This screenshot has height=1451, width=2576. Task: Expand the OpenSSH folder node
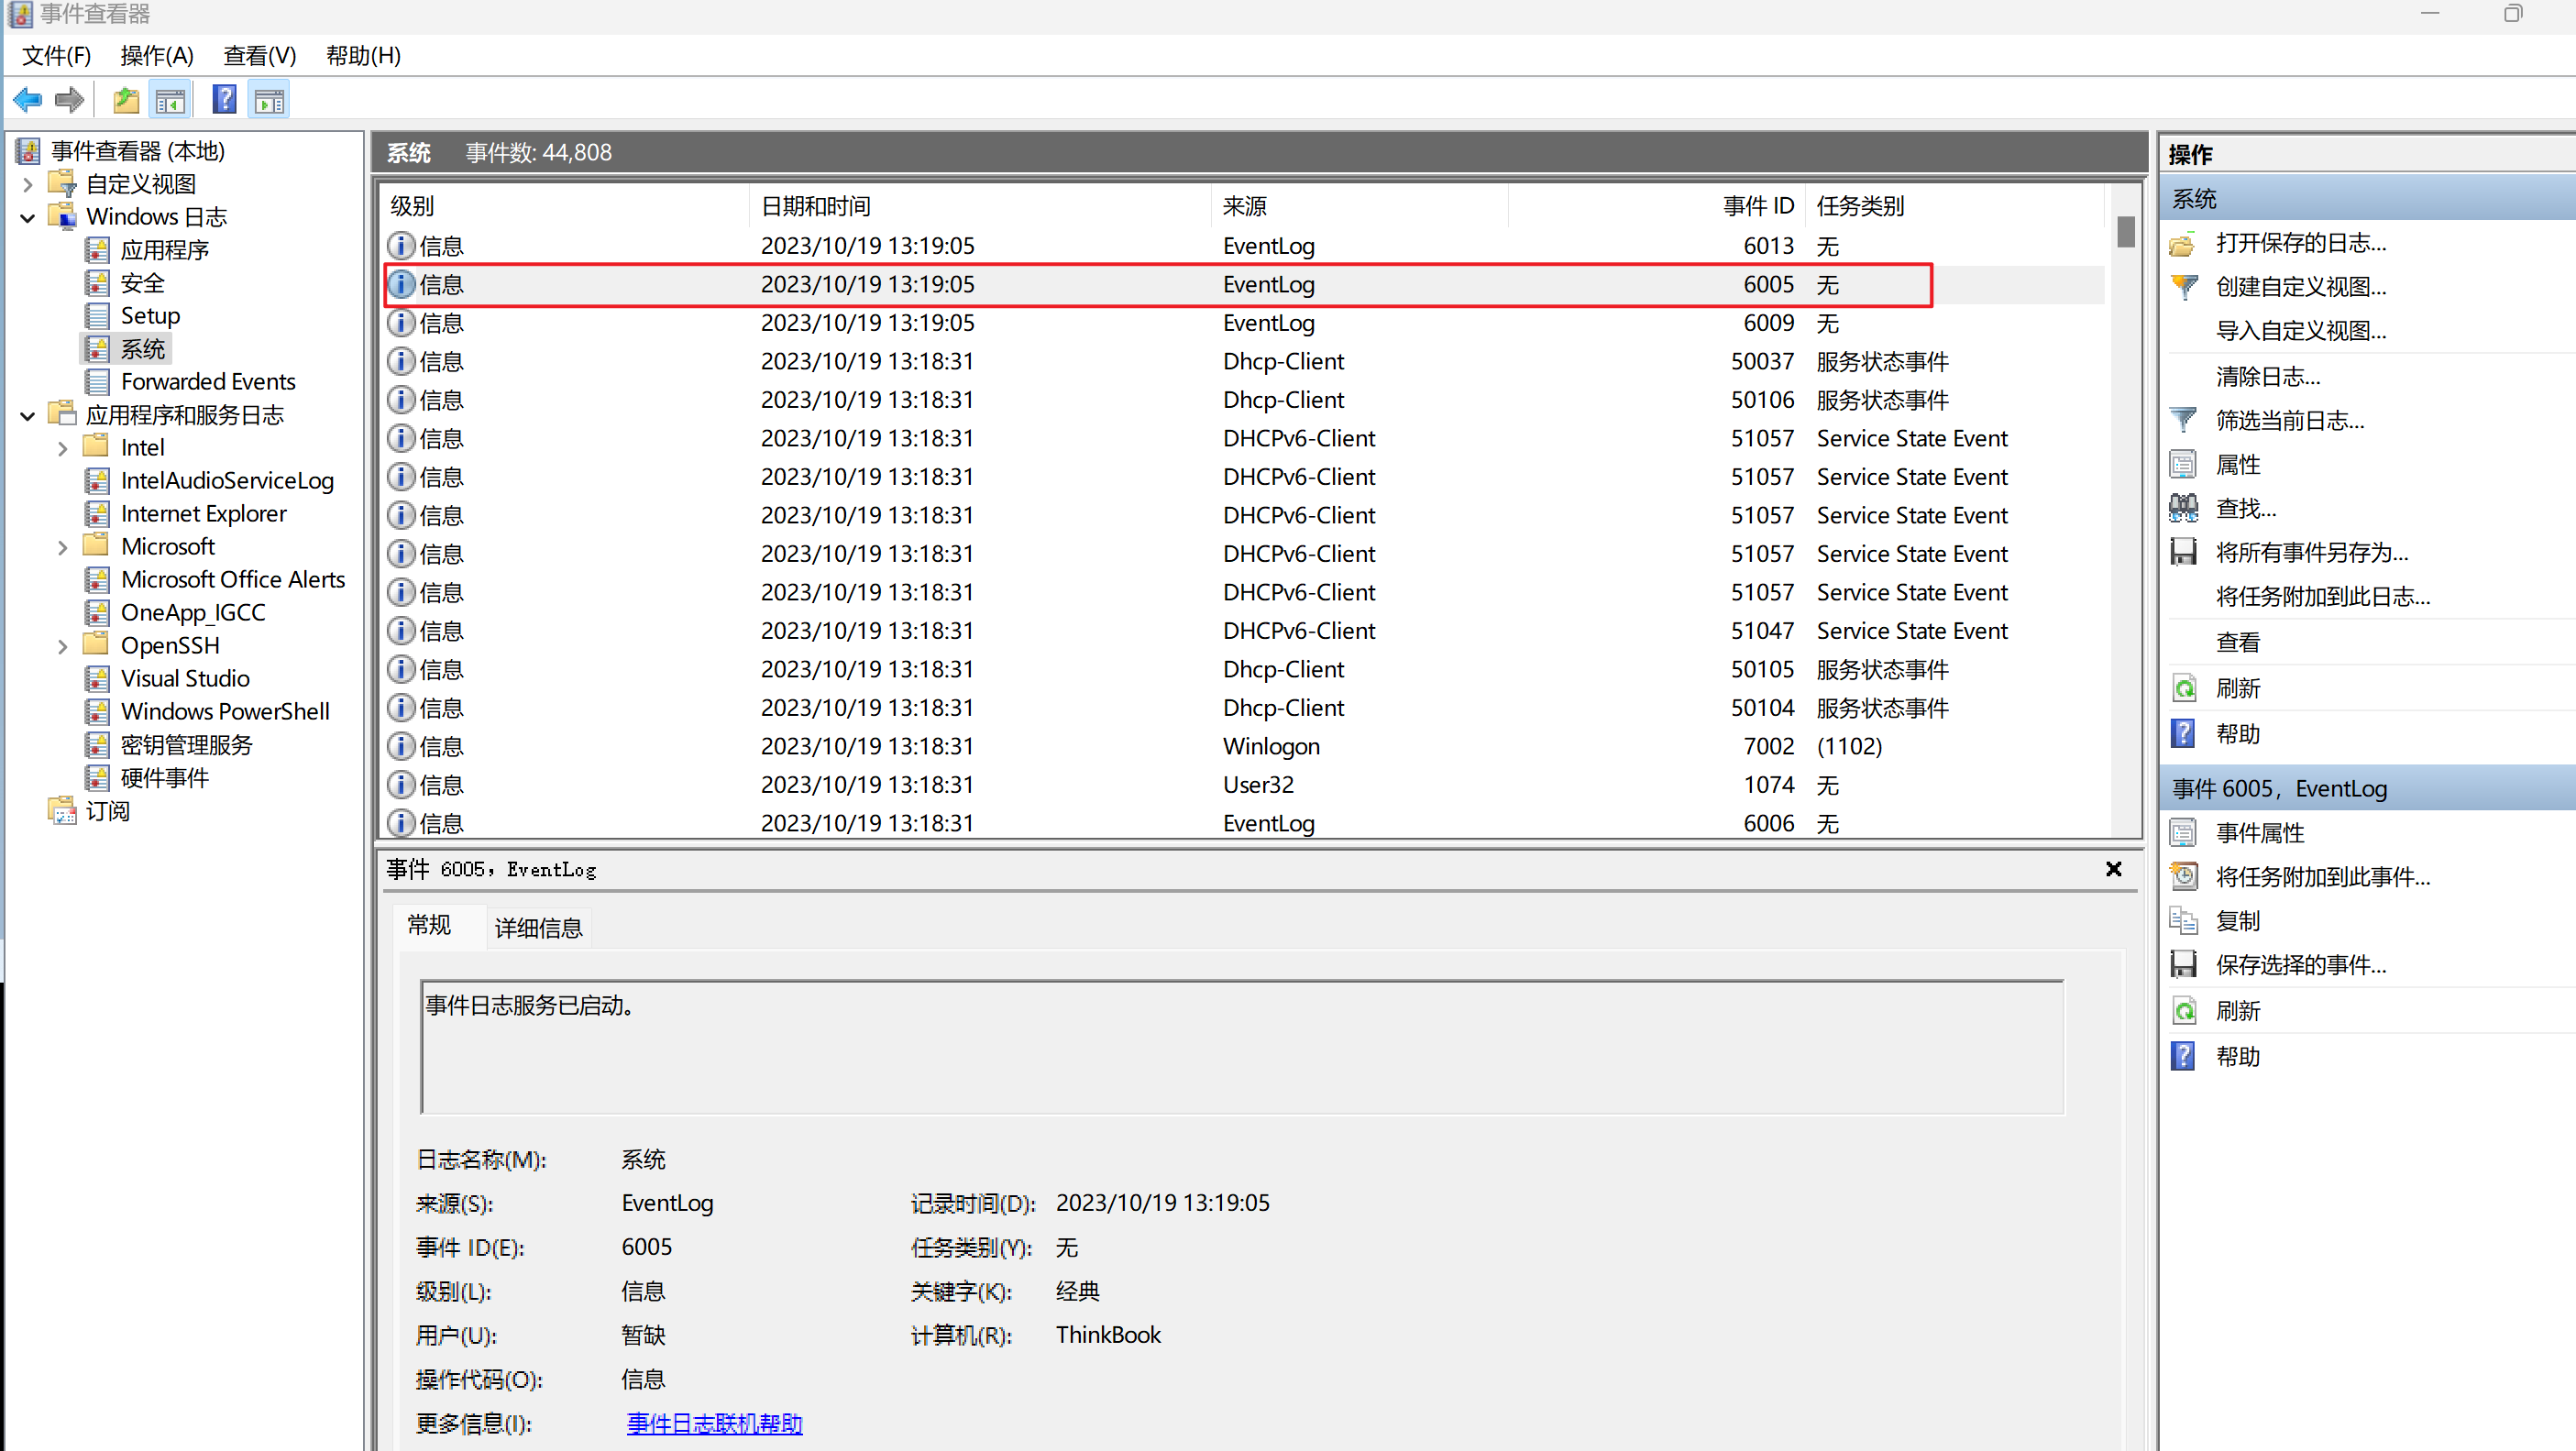[63, 646]
